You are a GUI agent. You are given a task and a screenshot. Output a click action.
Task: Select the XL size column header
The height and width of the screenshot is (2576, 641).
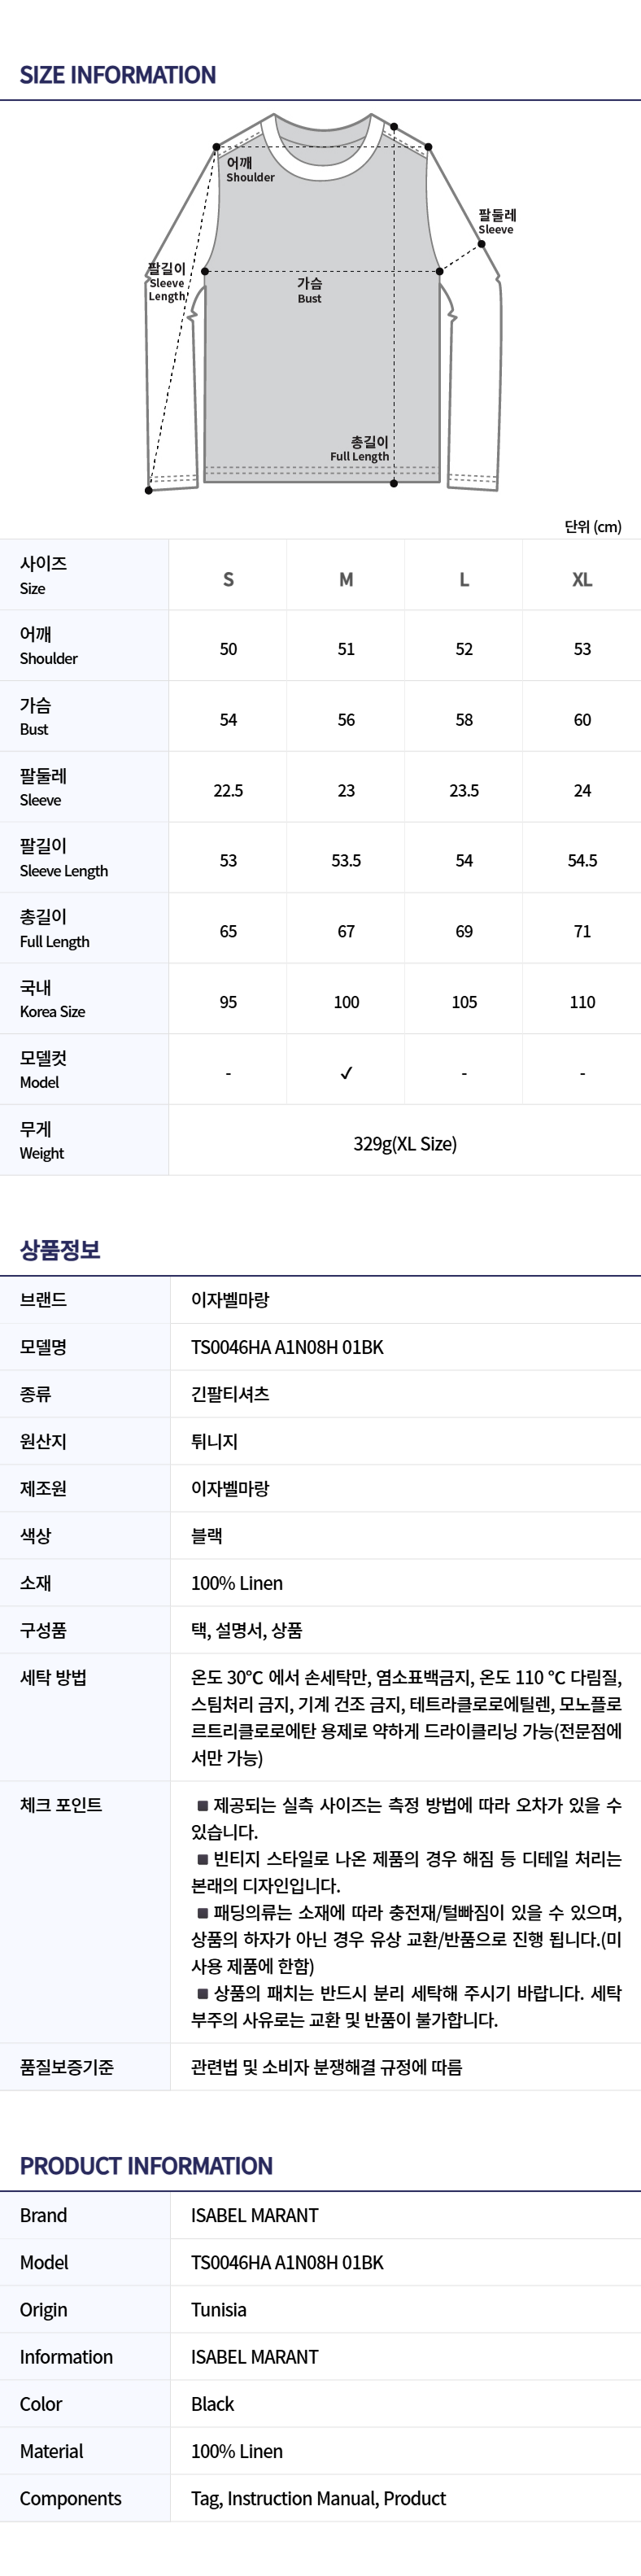pos(582,579)
